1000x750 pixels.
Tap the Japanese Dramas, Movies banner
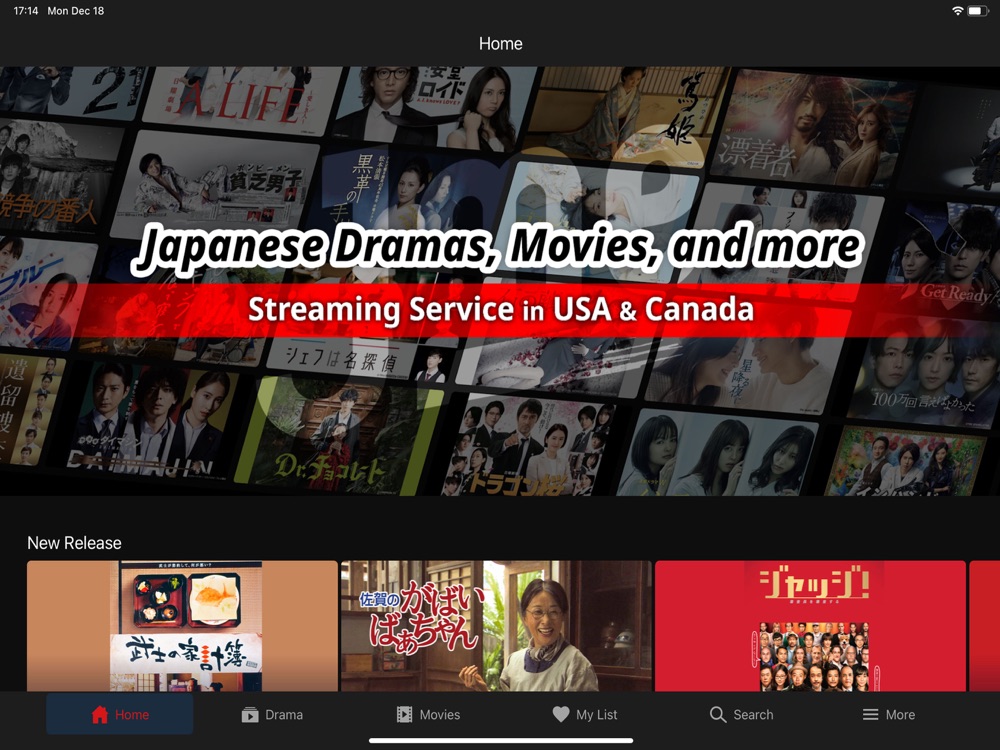[500, 281]
